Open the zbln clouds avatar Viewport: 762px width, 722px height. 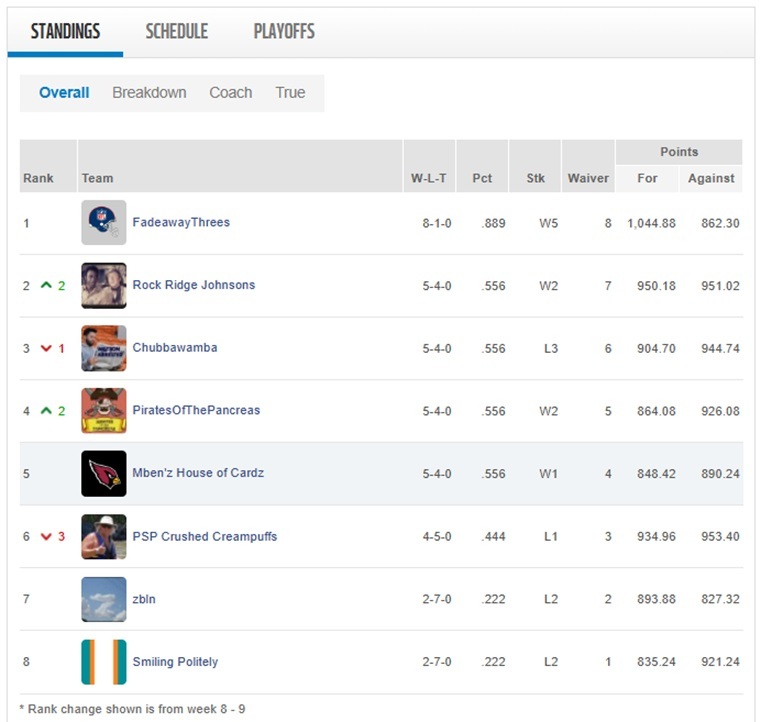(x=104, y=599)
